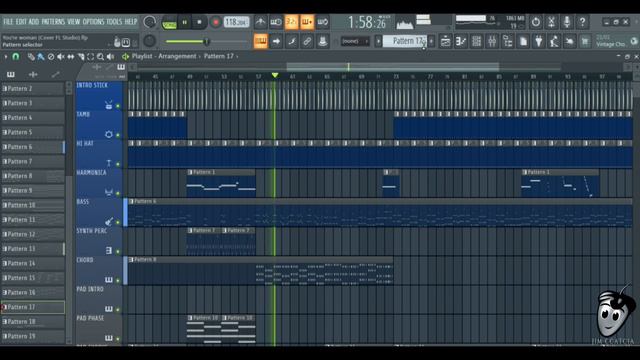Open the playlist options menu arrow

tap(6, 57)
